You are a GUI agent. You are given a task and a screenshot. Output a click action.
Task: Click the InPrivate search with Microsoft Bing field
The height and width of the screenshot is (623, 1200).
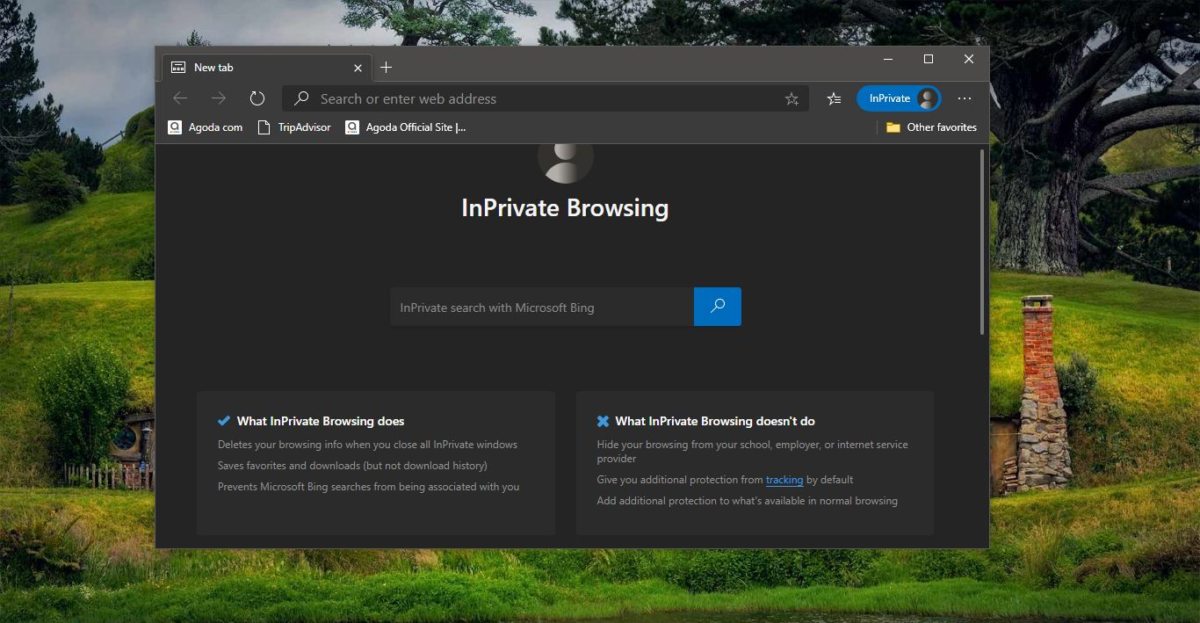click(540, 306)
